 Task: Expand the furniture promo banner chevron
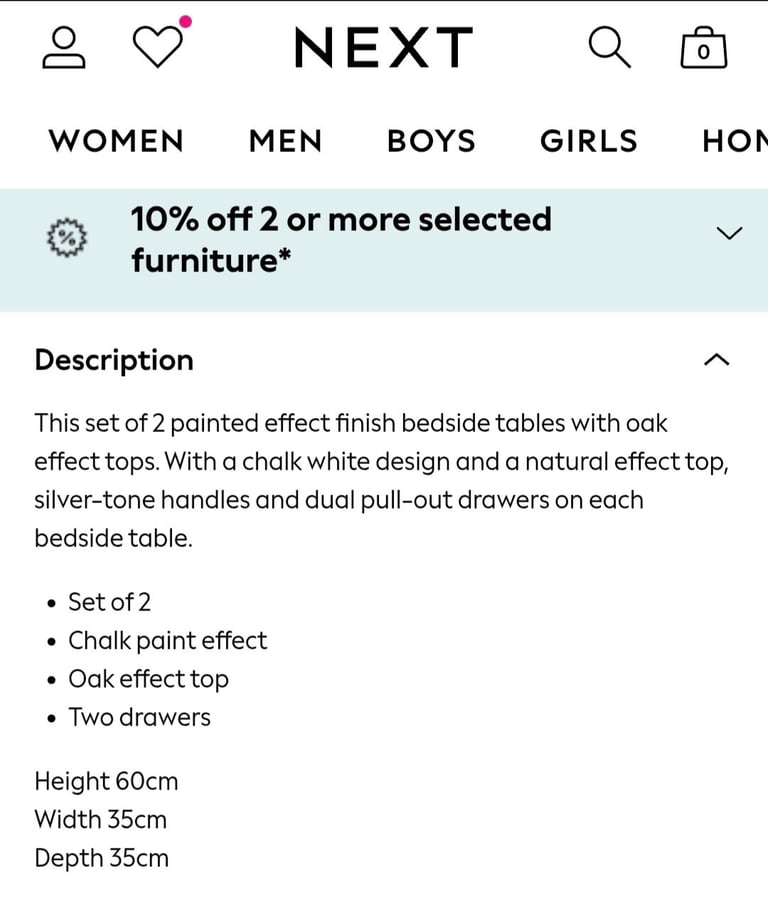pos(727,234)
